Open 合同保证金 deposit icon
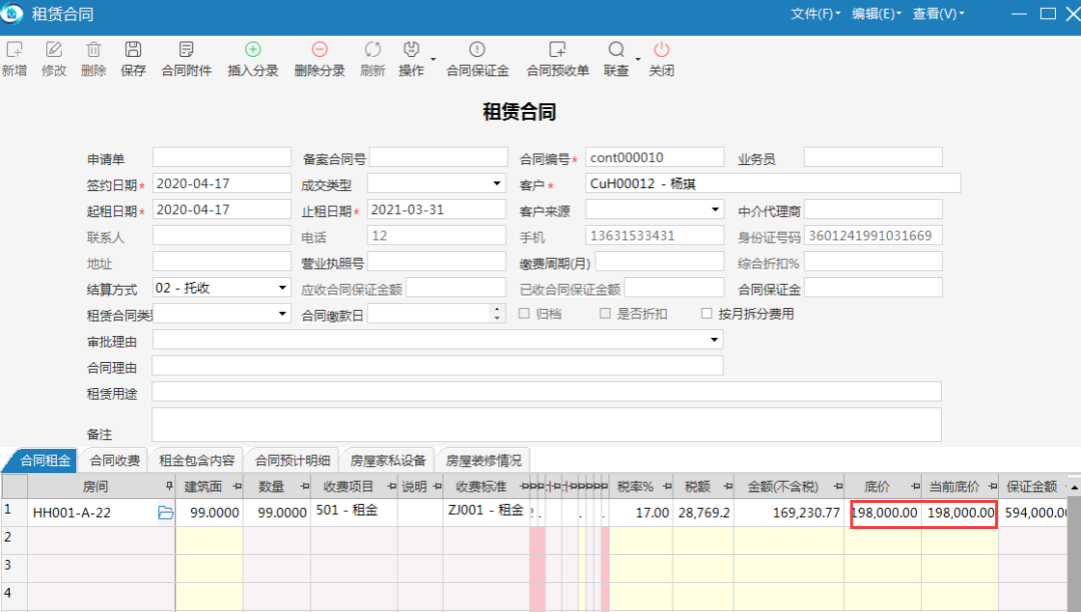1081x612 pixels. coord(477,50)
